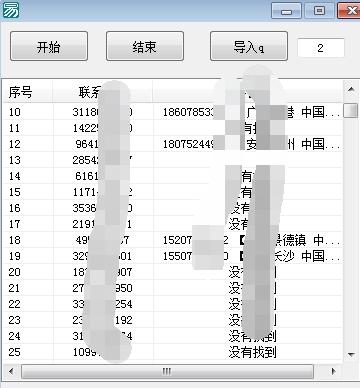Image resolution: width=360 pixels, height=388 pixels.
Task: Click 没有找到 text in row 25
Action: coord(252,352)
